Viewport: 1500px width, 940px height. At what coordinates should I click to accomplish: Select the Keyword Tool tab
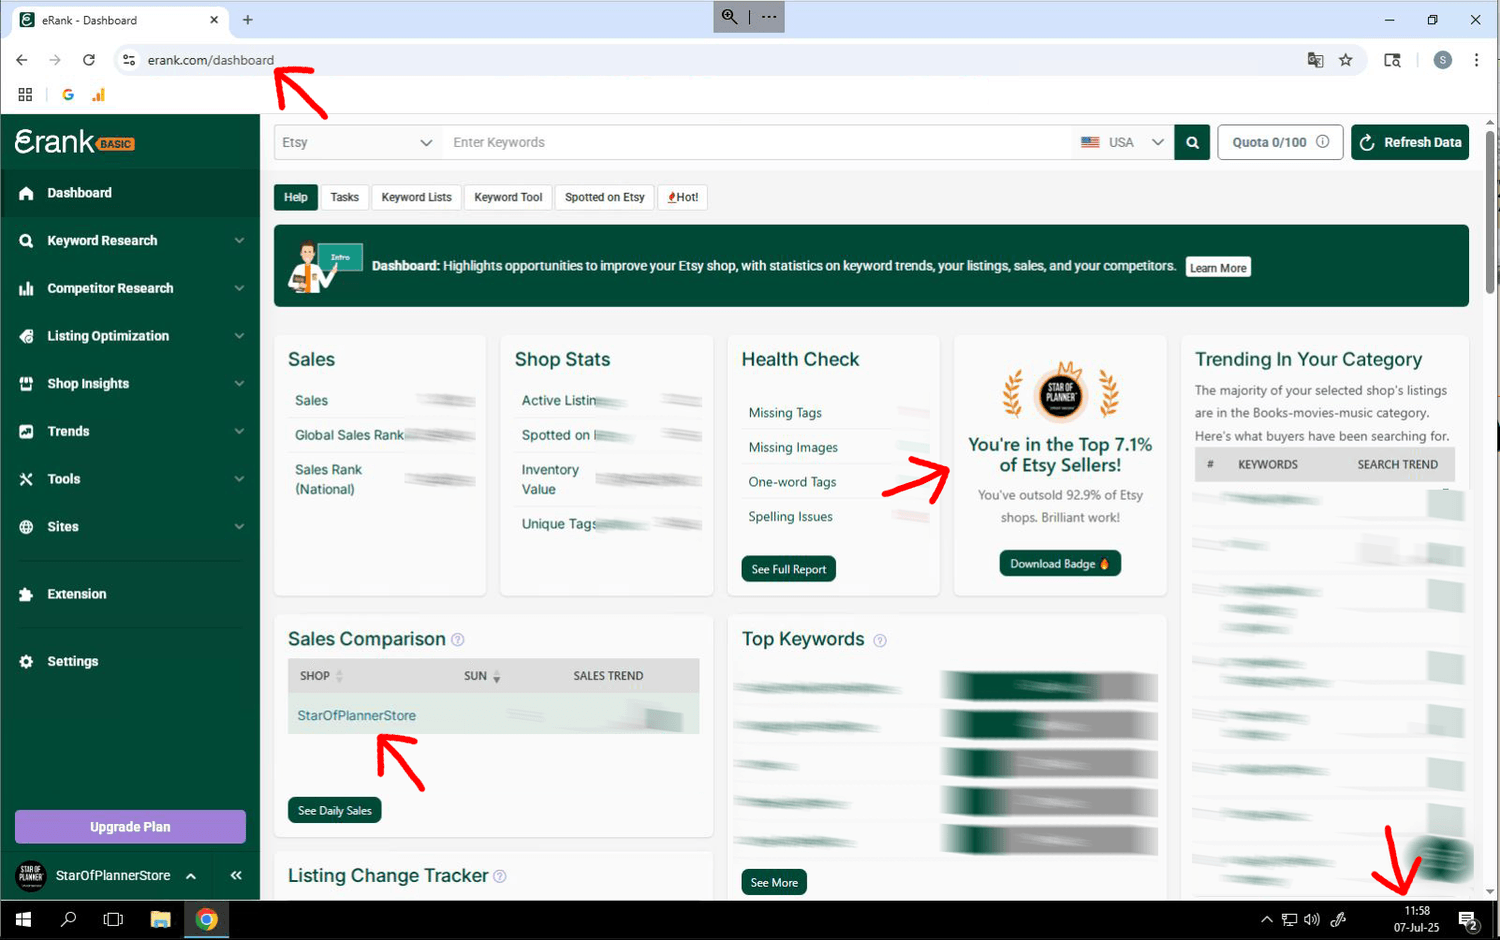pyautogui.click(x=508, y=197)
